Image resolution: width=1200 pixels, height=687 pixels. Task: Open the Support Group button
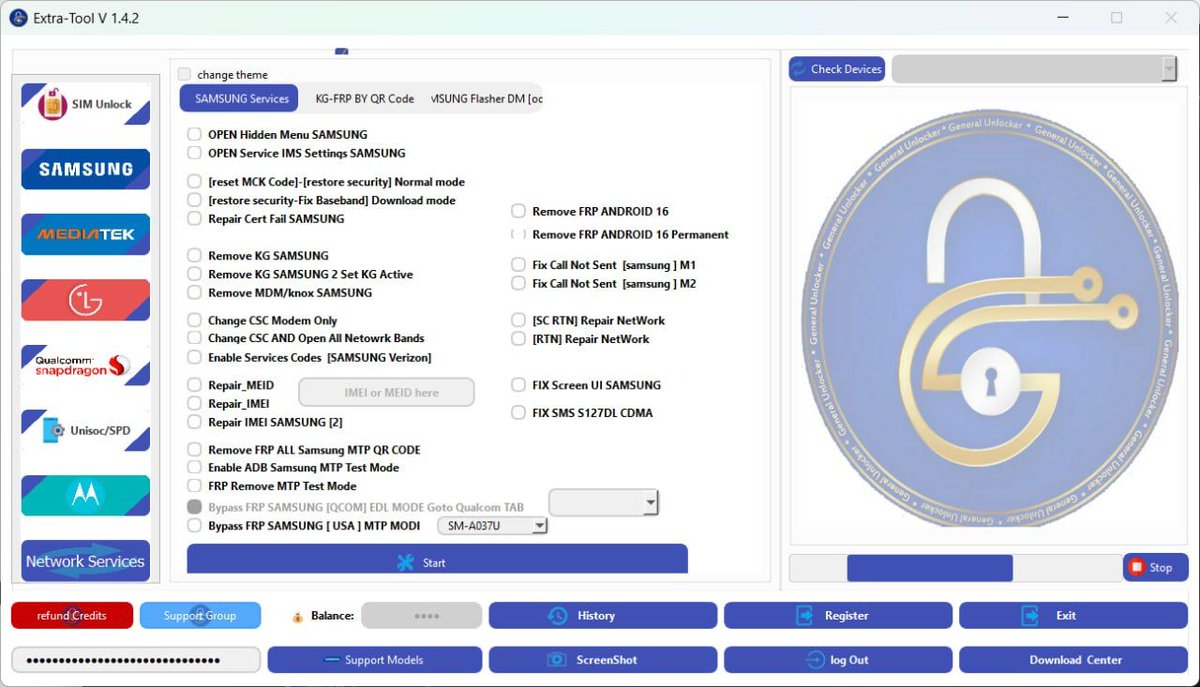200,615
